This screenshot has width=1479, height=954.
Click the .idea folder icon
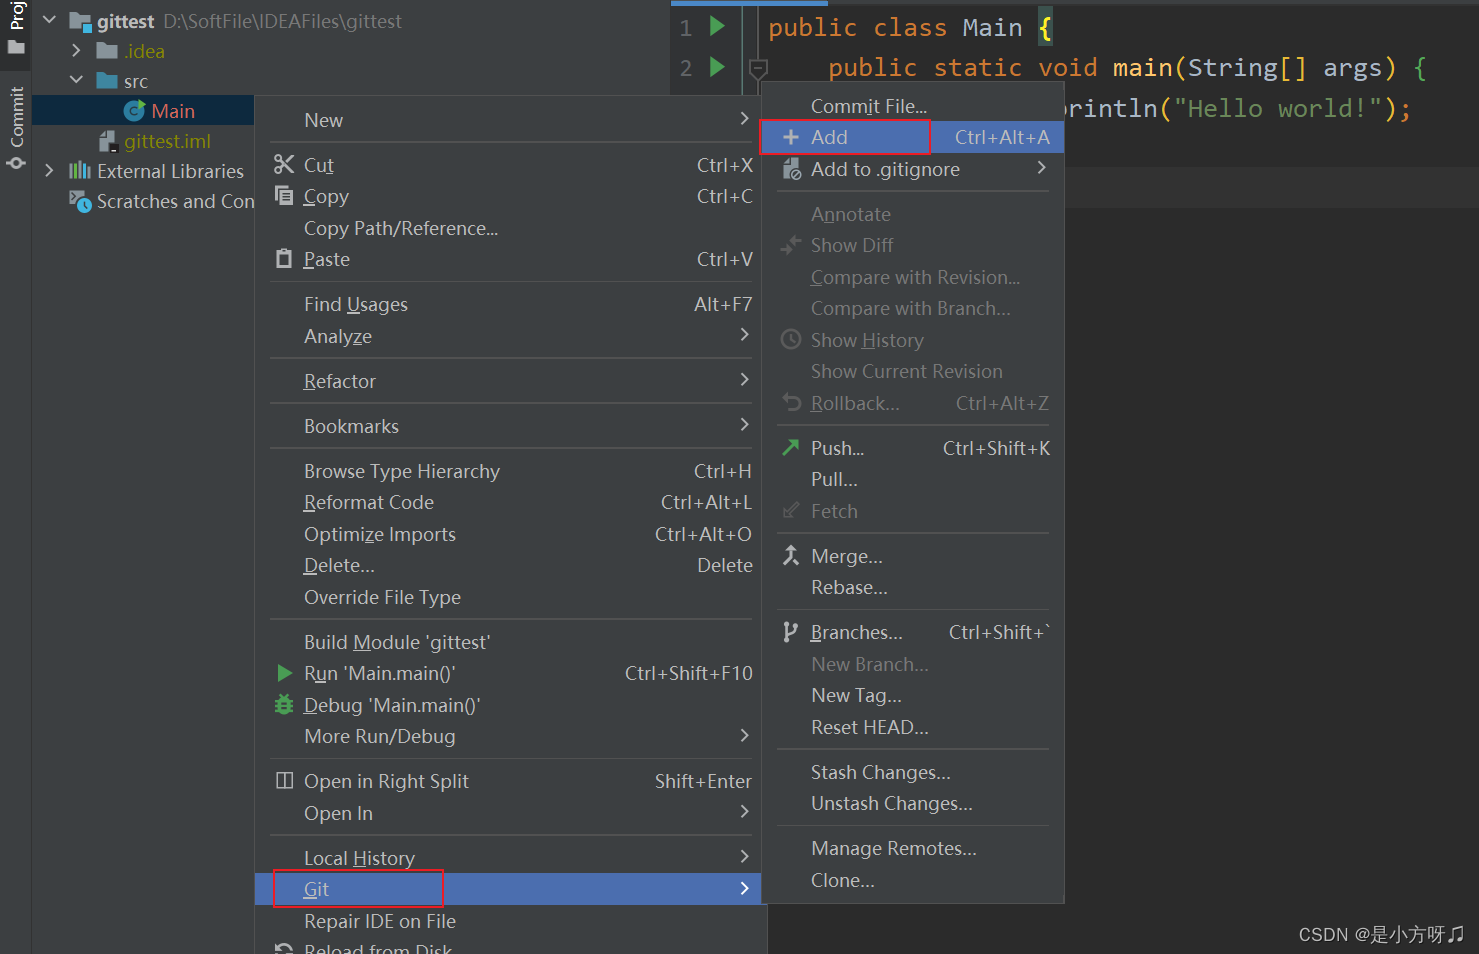click(x=107, y=50)
